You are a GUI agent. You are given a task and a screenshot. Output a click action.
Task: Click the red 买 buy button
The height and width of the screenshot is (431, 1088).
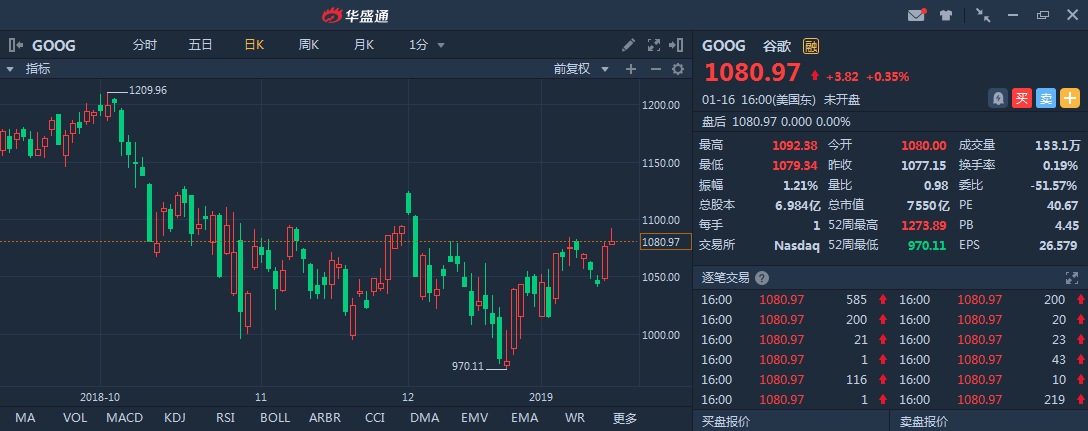[x=1021, y=99]
